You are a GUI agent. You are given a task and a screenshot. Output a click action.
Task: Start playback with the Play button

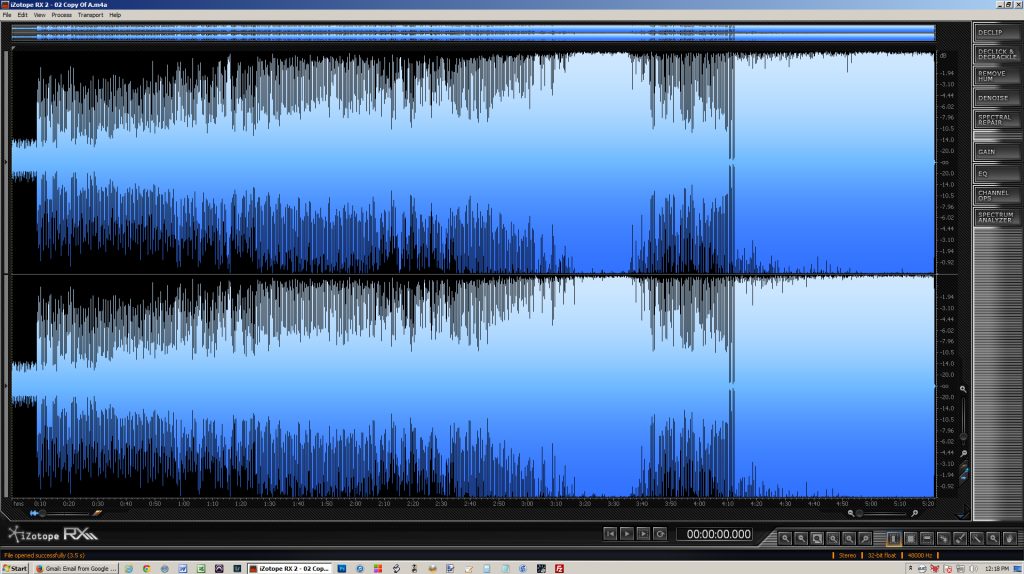(x=626, y=534)
